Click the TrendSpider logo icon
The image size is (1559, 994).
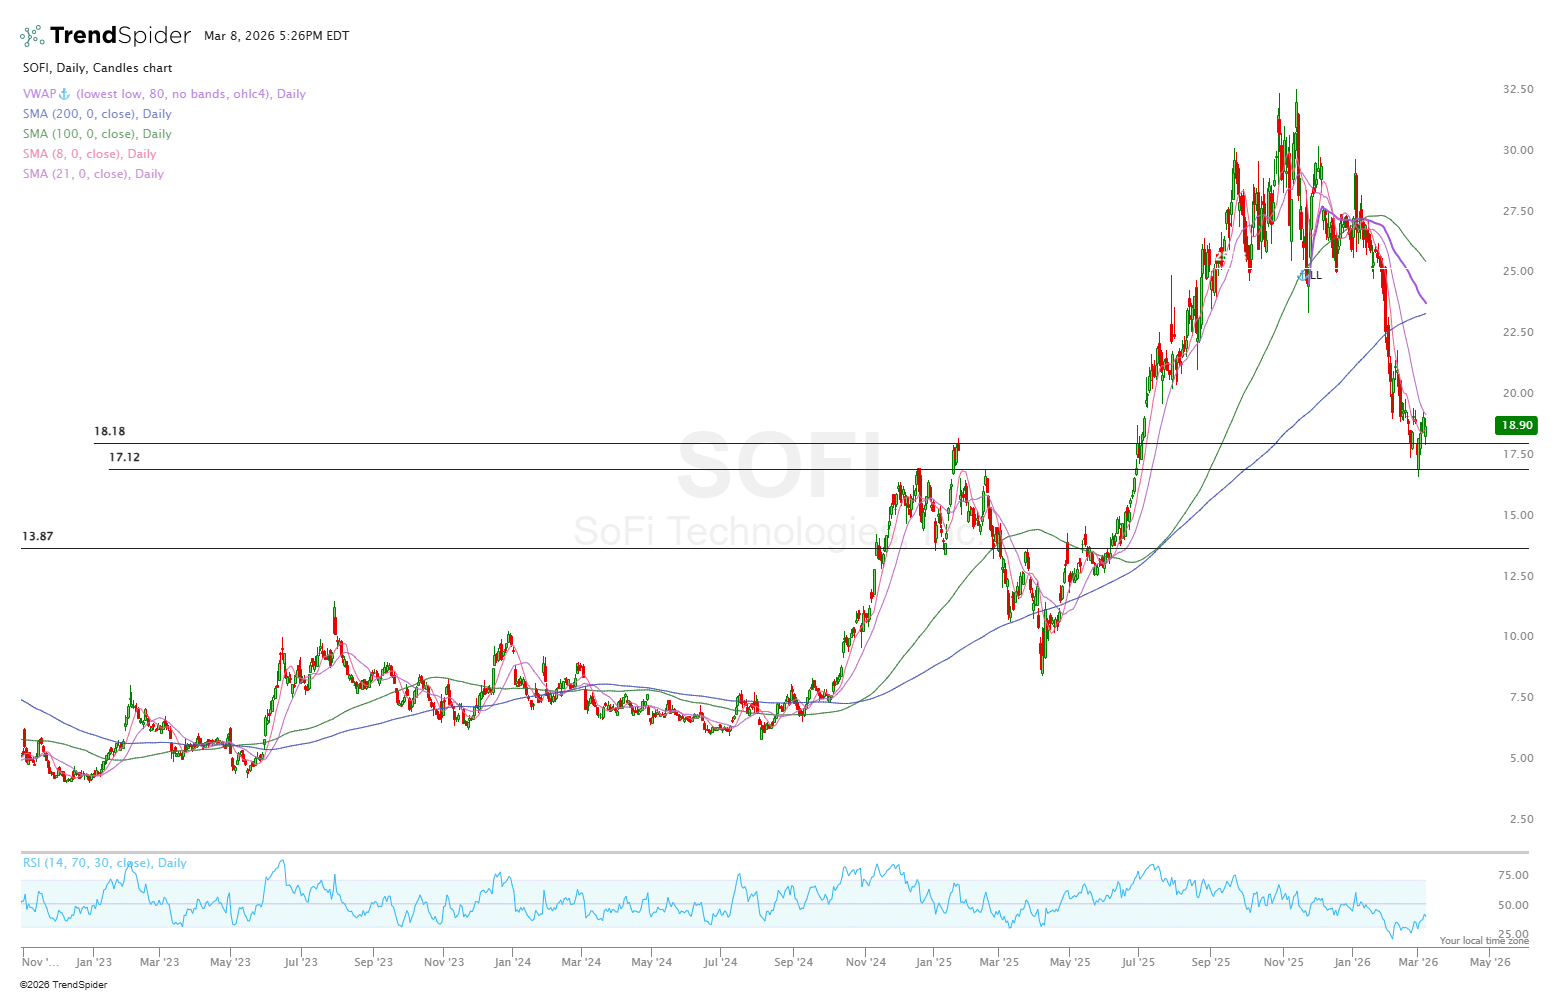click(32, 36)
